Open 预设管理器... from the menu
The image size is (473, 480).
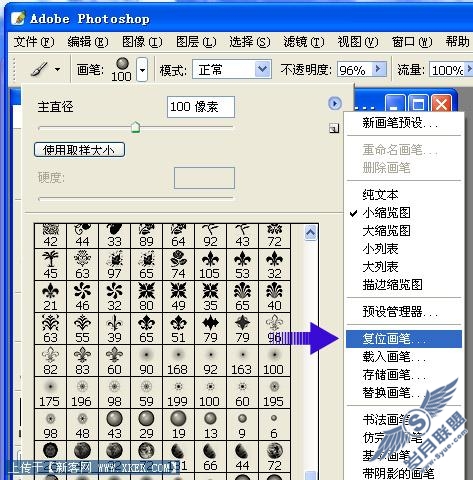pos(404,312)
